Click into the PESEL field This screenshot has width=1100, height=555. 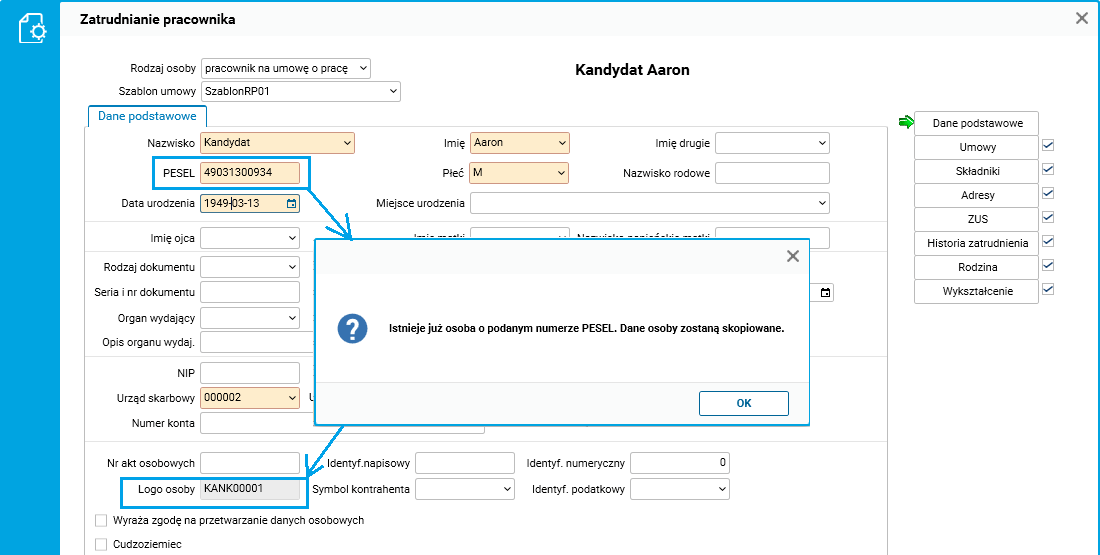click(250, 173)
